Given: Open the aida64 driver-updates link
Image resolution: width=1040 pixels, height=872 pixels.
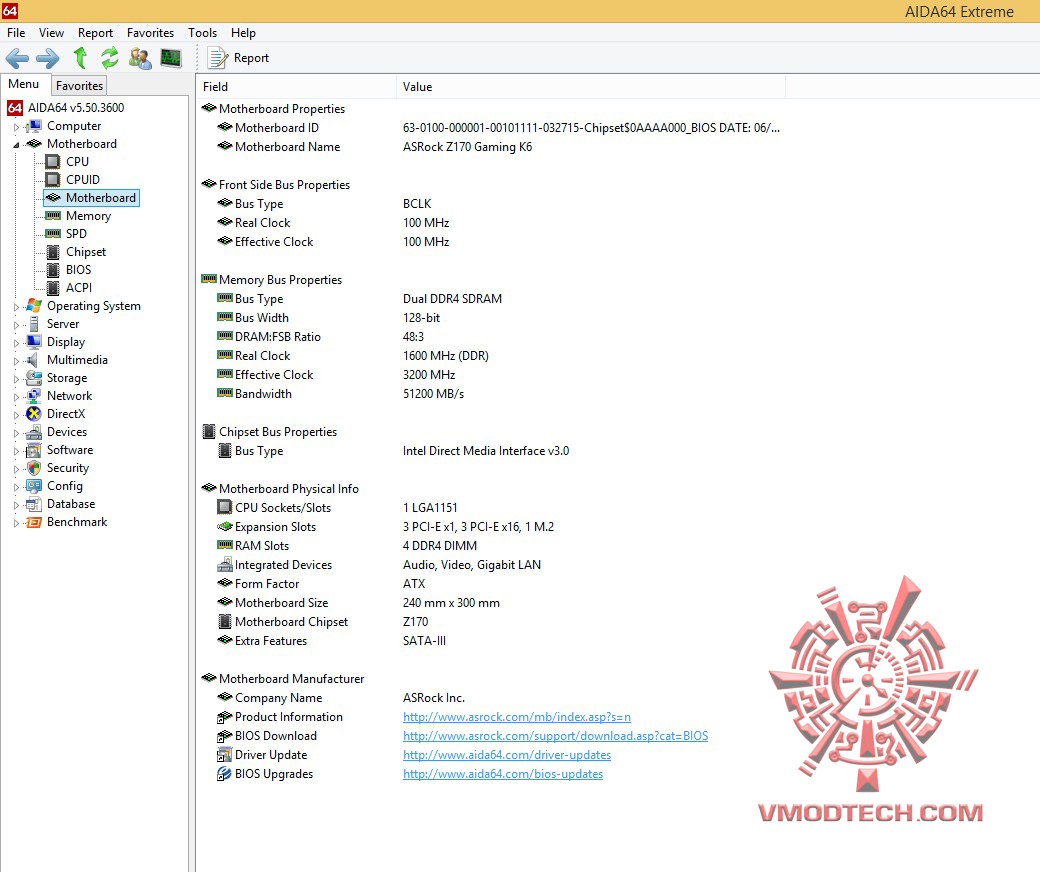Looking at the screenshot, I should click(x=507, y=755).
